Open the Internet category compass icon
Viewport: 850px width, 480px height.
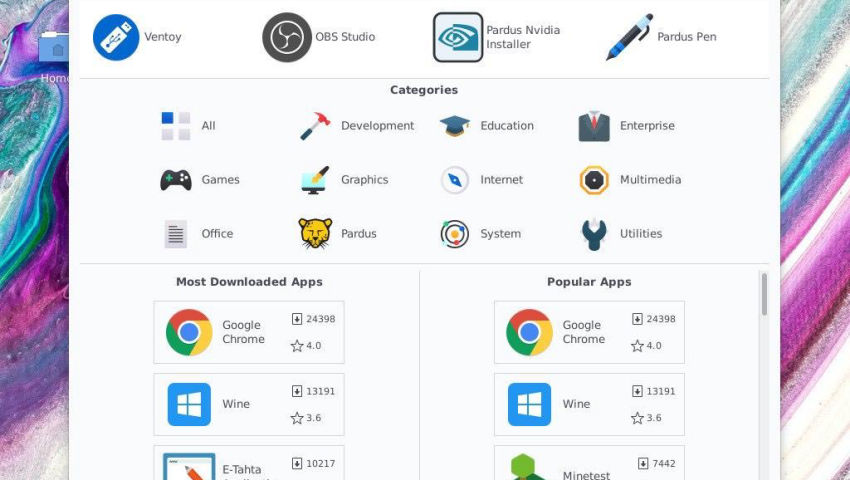tap(455, 180)
